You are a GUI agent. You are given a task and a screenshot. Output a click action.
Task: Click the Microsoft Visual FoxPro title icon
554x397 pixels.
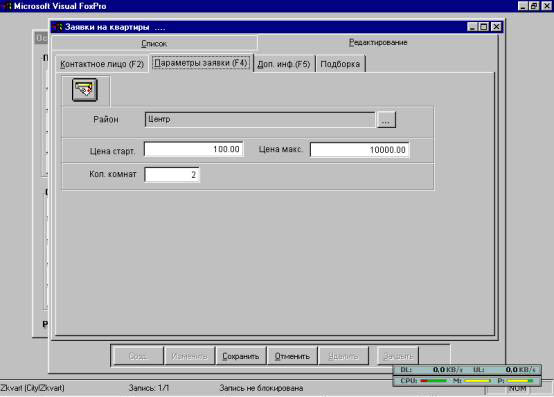click(6, 6)
